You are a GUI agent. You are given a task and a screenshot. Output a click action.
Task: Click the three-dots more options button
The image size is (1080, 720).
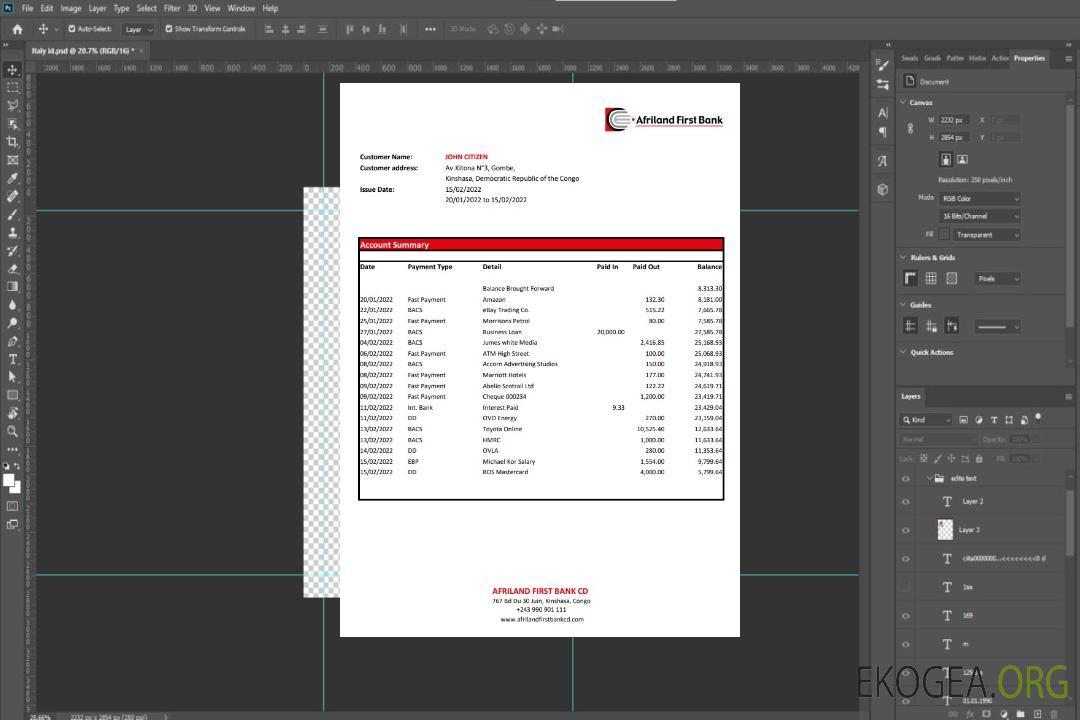[x=430, y=29]
